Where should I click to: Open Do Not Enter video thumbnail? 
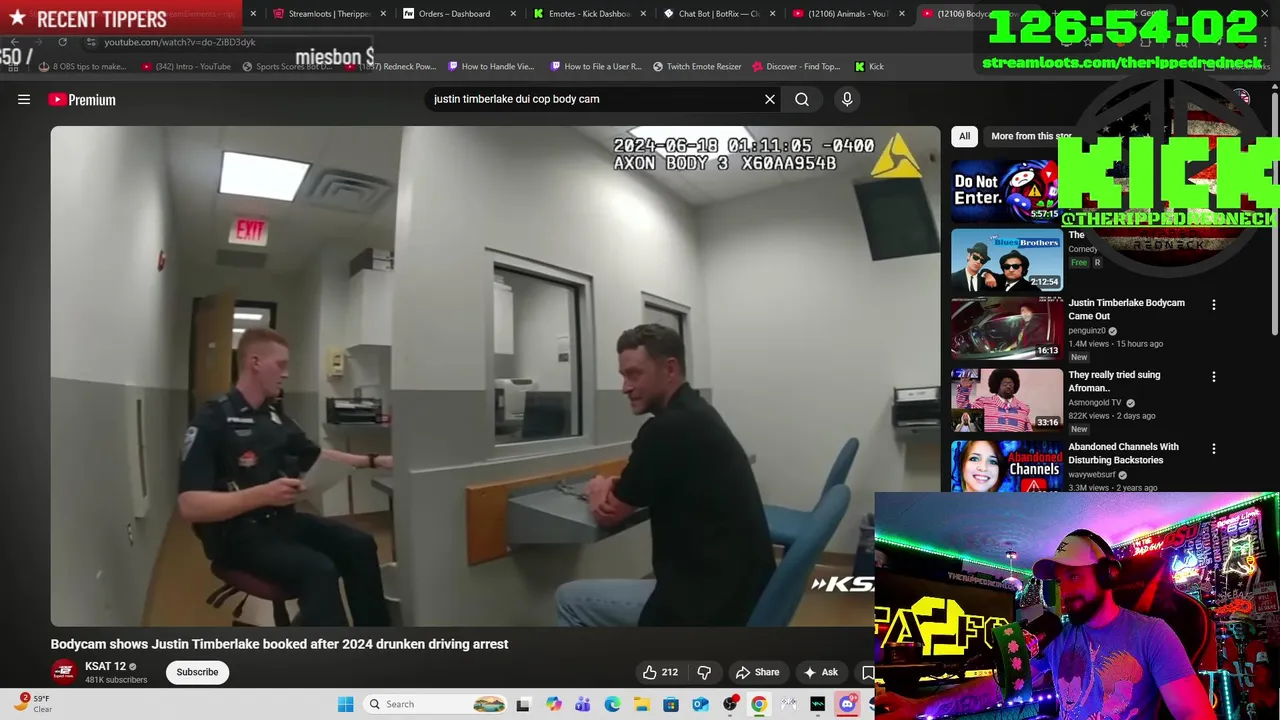point(1006,190)
